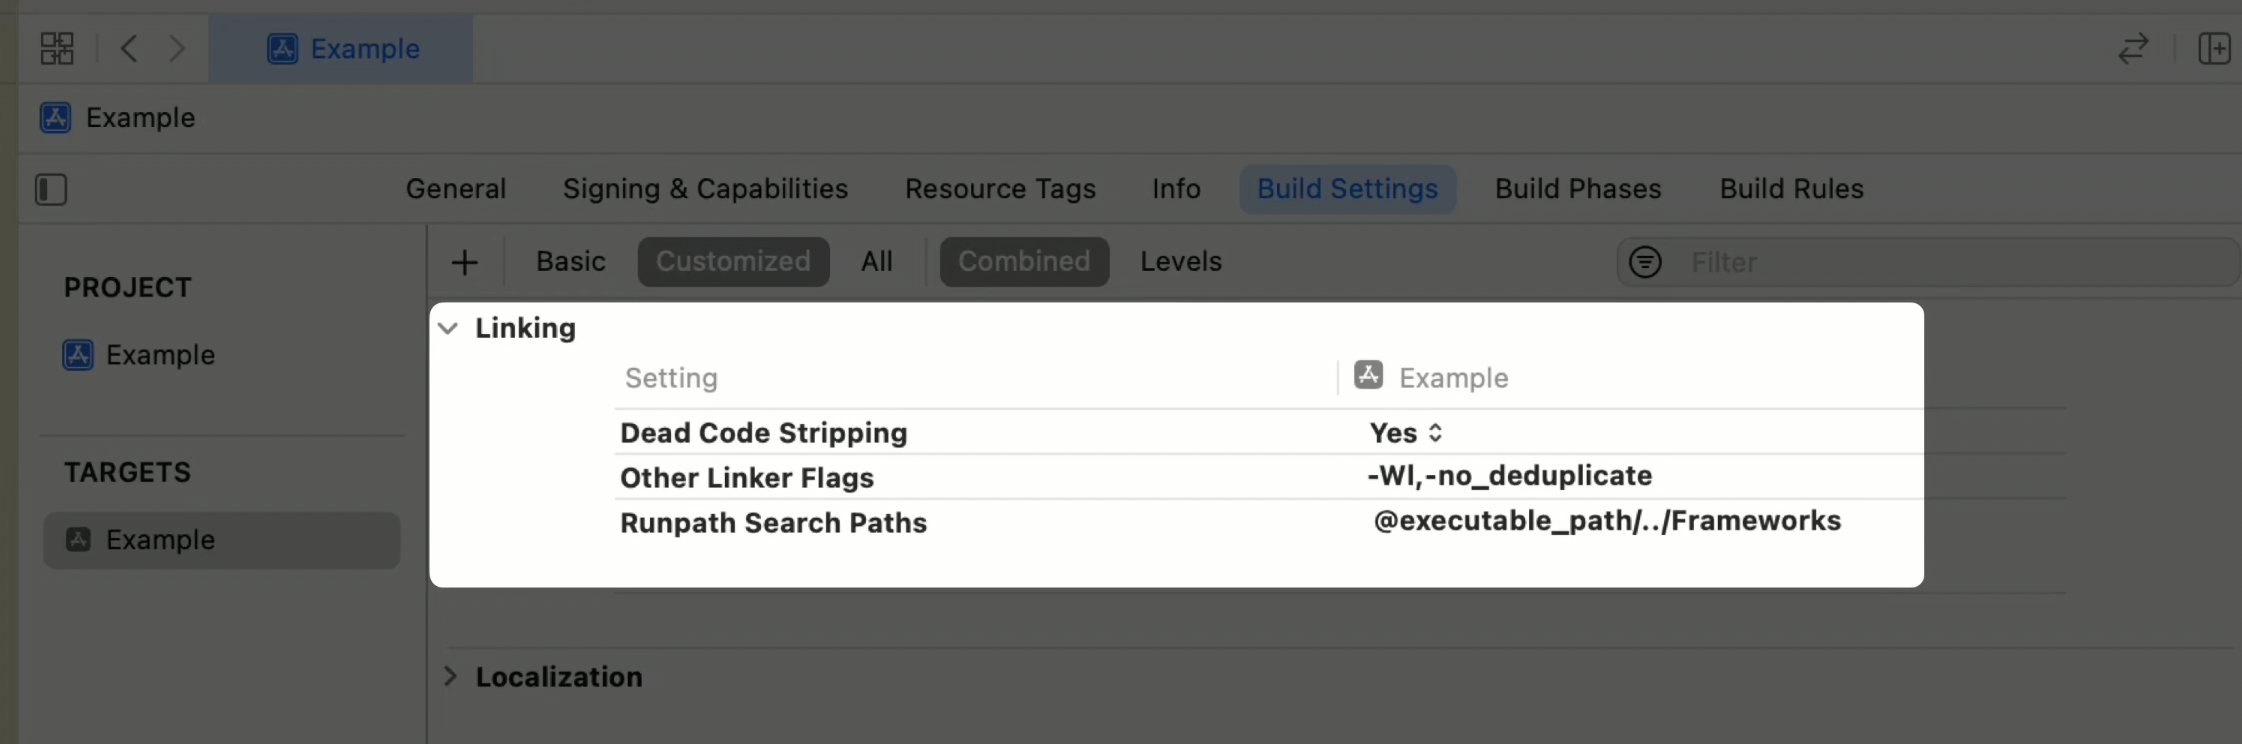
Task: Switch view to Levels
Action: tap(1181, 261)
